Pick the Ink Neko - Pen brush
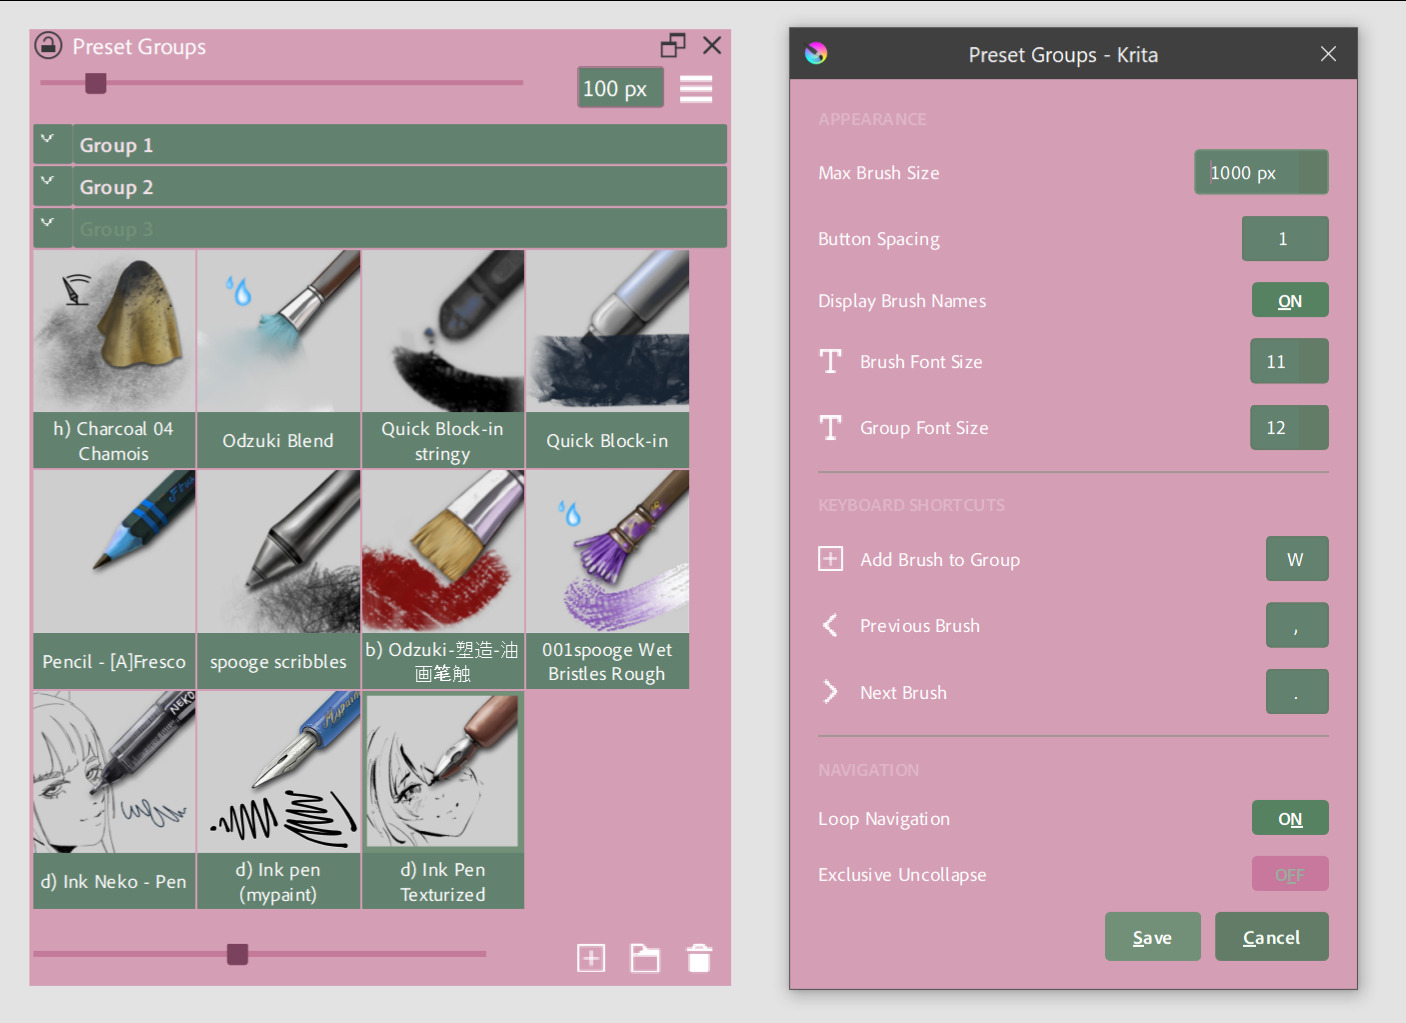The height and width of the screenshot is (1023, 1406). (x=114, y=799)
